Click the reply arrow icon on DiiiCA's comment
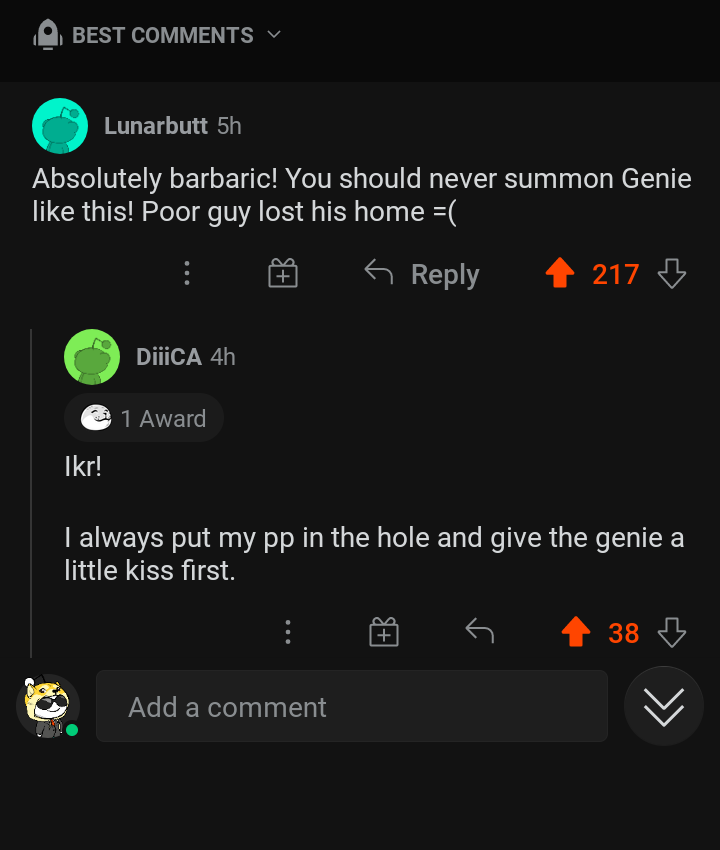The width and height of the screenshot is (720, 850). tap(479, 632)
